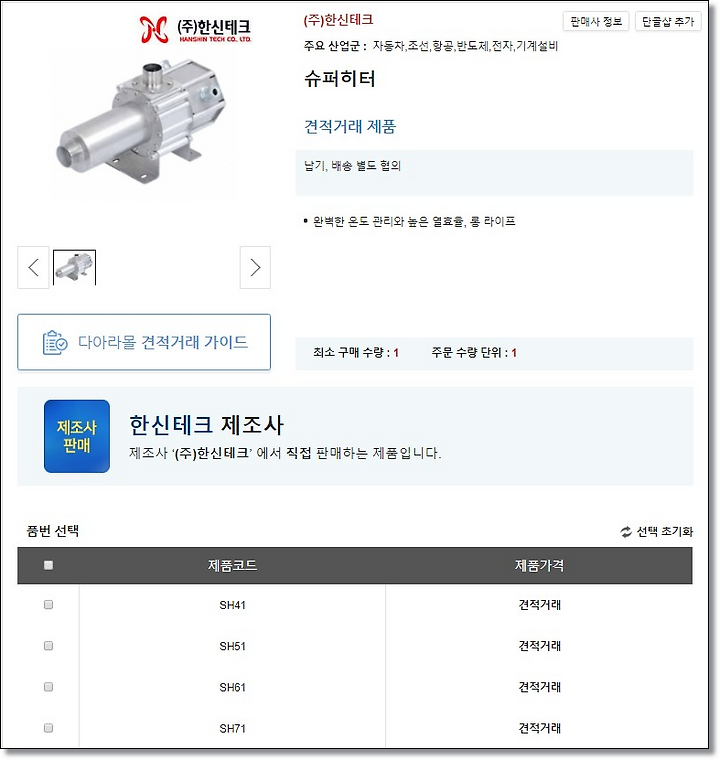Check the box for product code SH41
Screen dimensions: 720x760
click(48, 604)
